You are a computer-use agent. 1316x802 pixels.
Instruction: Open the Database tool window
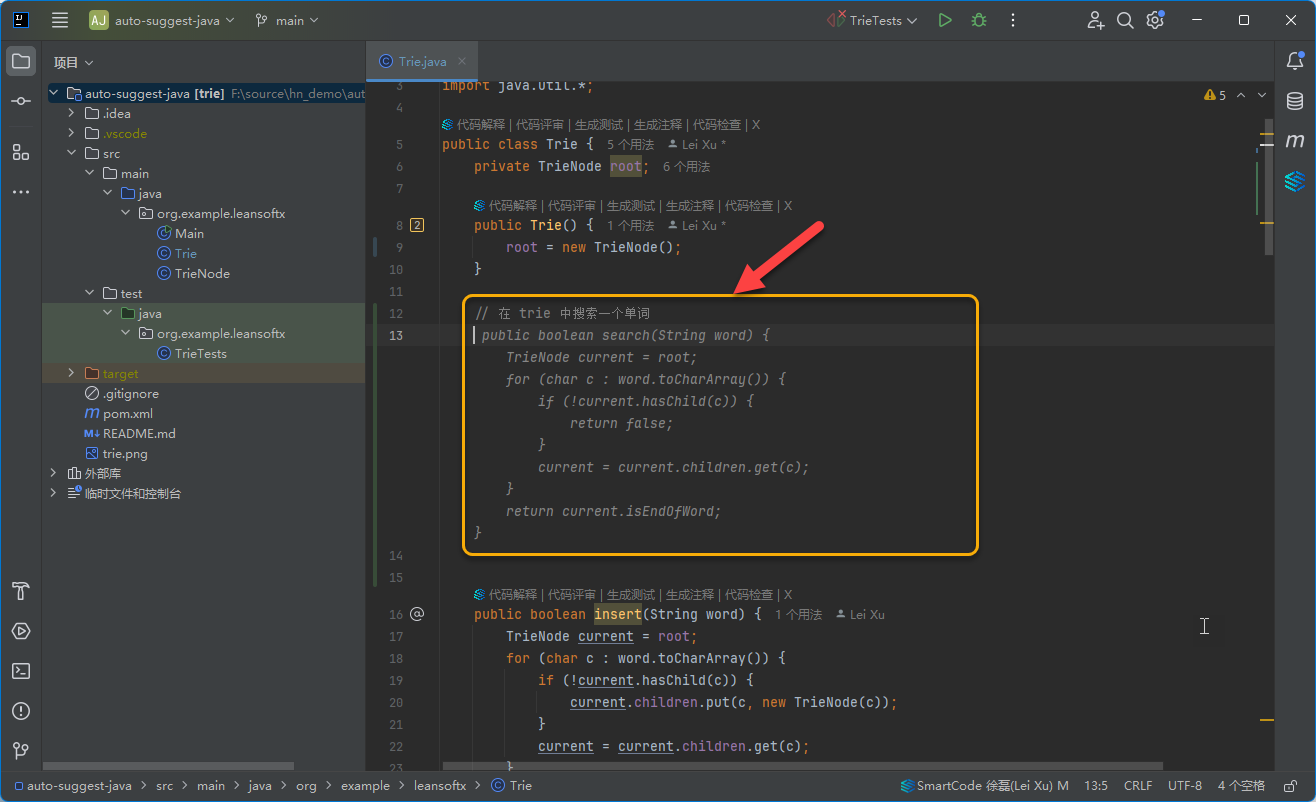(x=1295, y=101)
